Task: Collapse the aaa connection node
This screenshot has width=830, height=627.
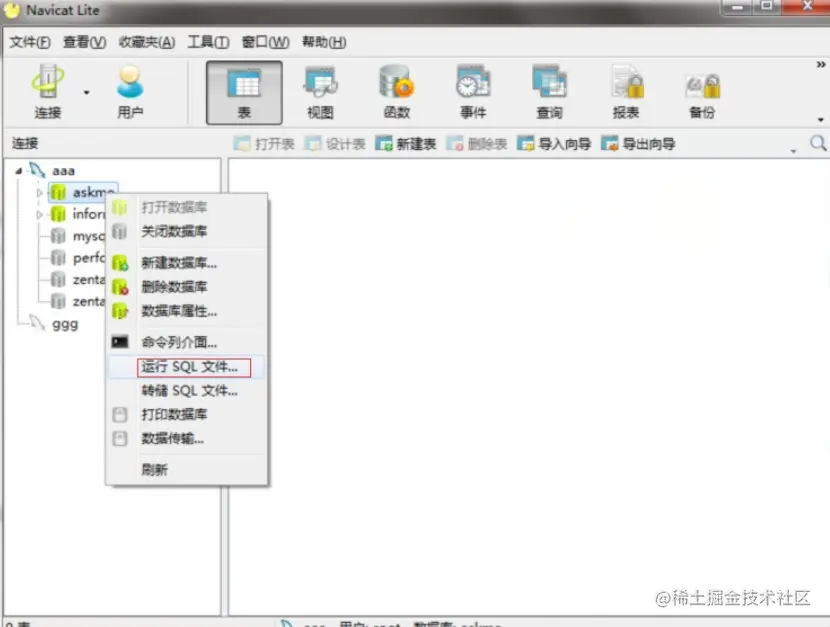Action: 19,170
